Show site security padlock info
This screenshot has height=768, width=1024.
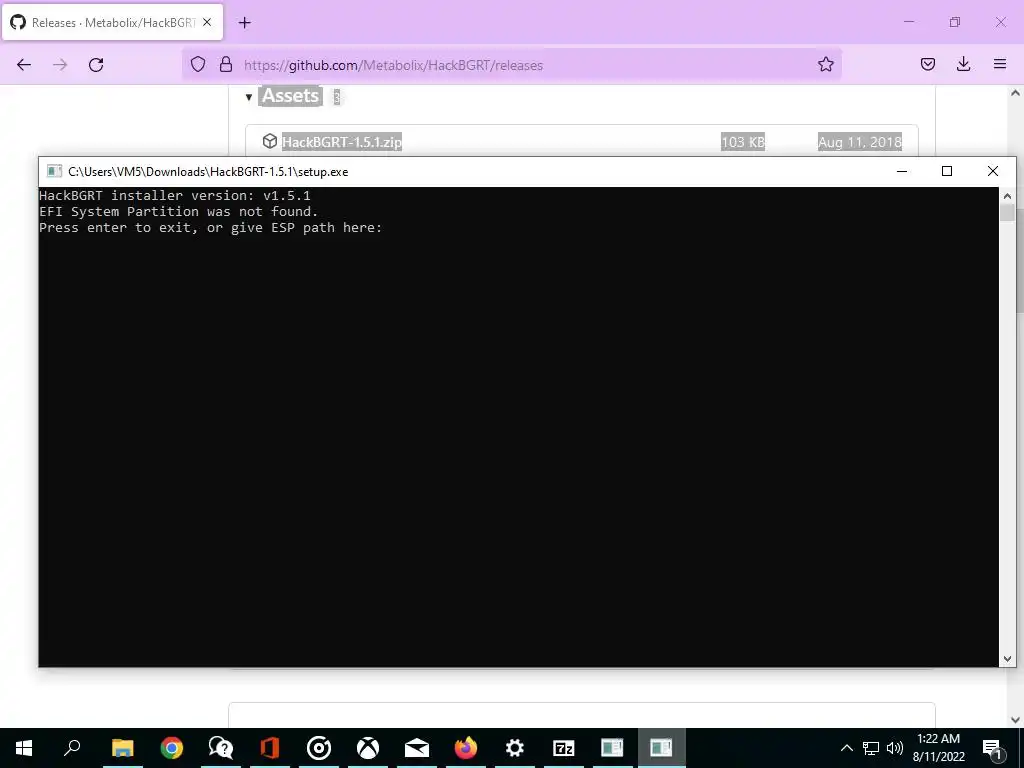click(x=226, y=64)
